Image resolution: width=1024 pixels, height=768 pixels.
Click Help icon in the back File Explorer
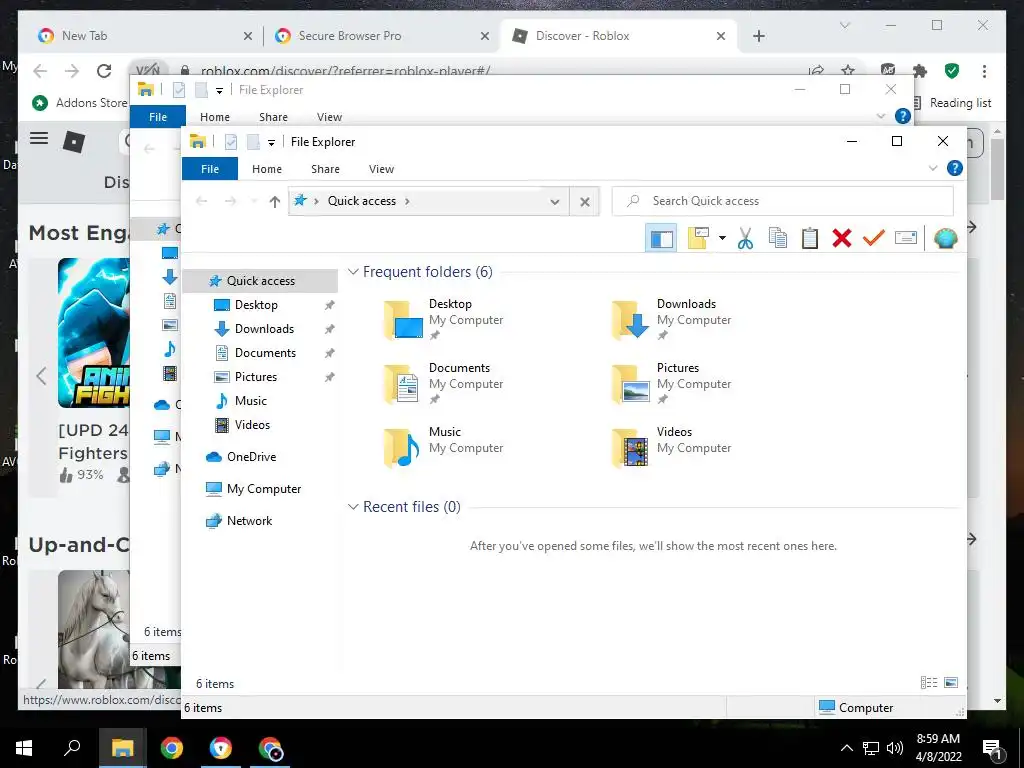[x=903, y=116]
